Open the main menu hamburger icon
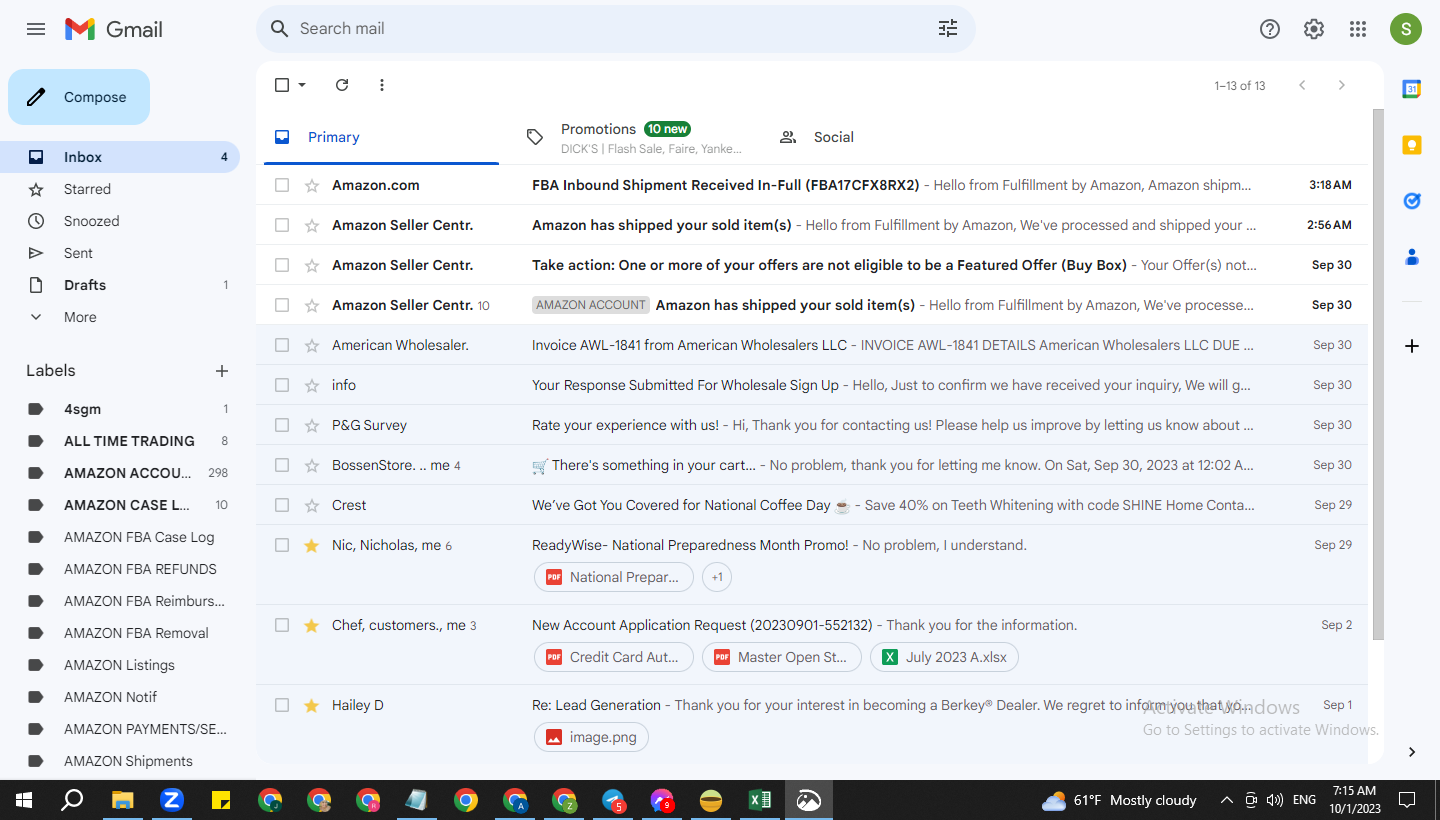This screenshot has height=820, width=1440. 36,29
